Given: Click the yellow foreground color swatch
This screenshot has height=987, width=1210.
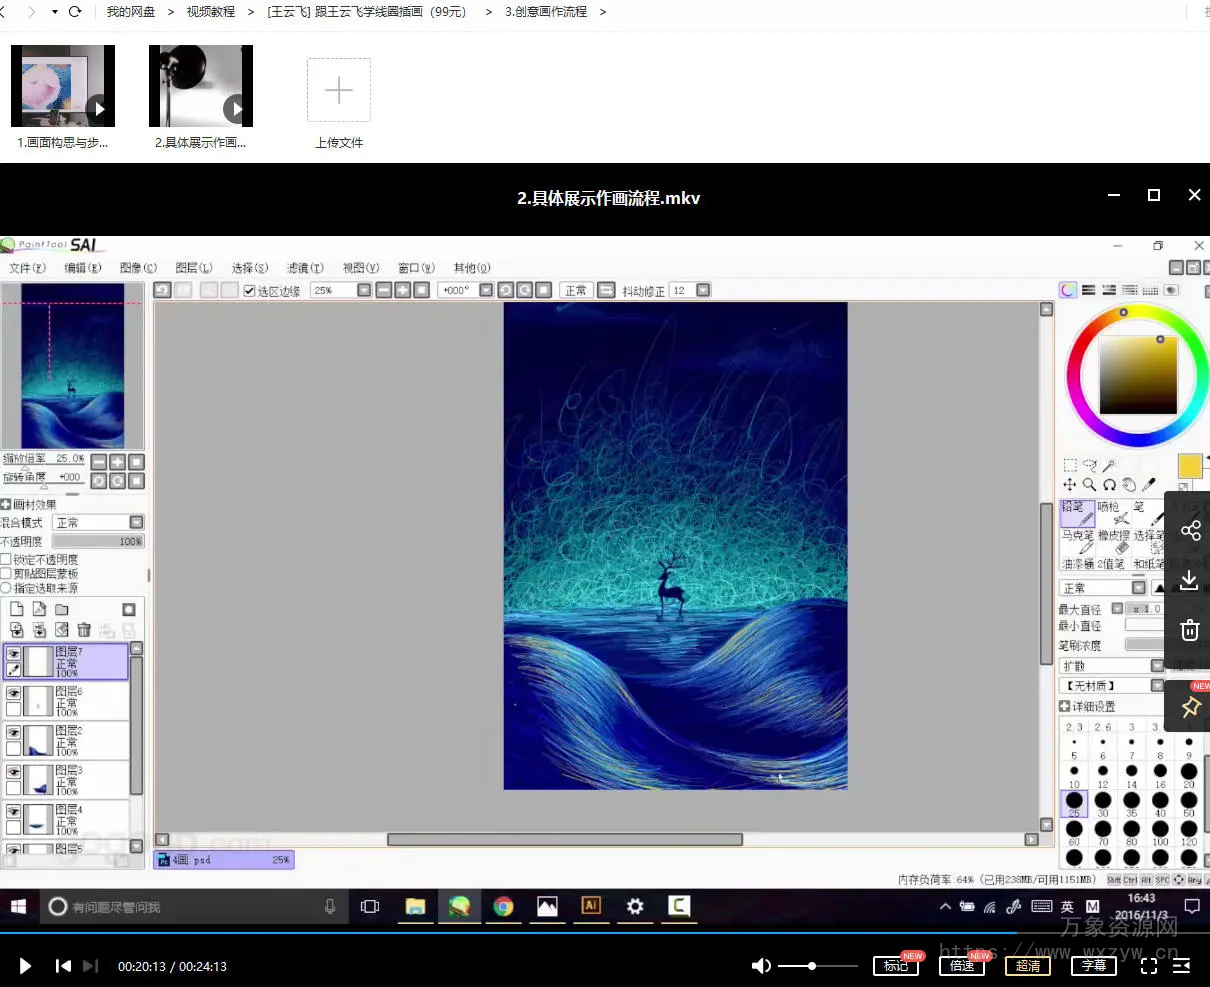Looking at the screenshot, I should coord(1189,466).
